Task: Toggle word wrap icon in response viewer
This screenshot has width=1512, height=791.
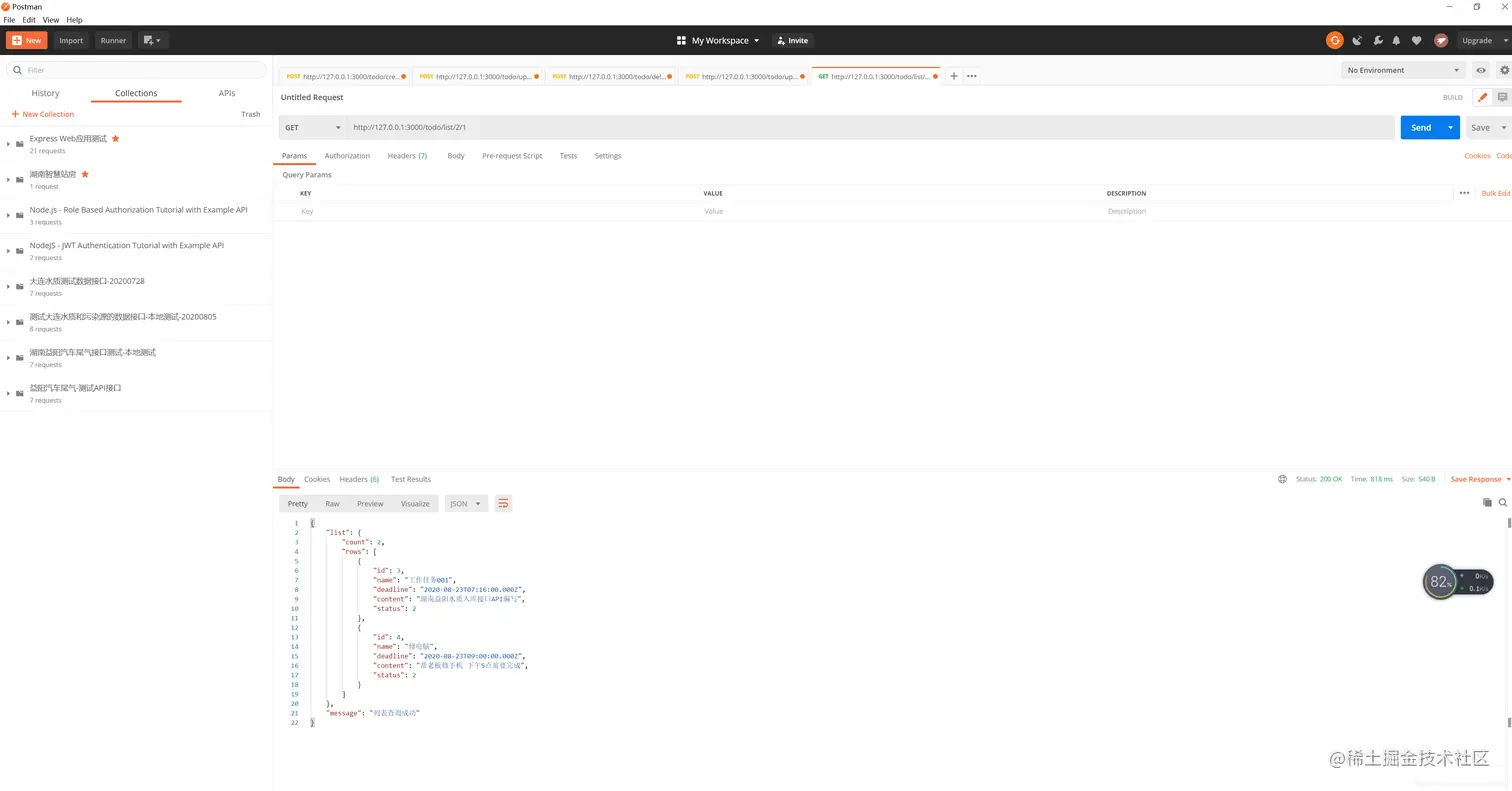Action: (x=503, y=503)
